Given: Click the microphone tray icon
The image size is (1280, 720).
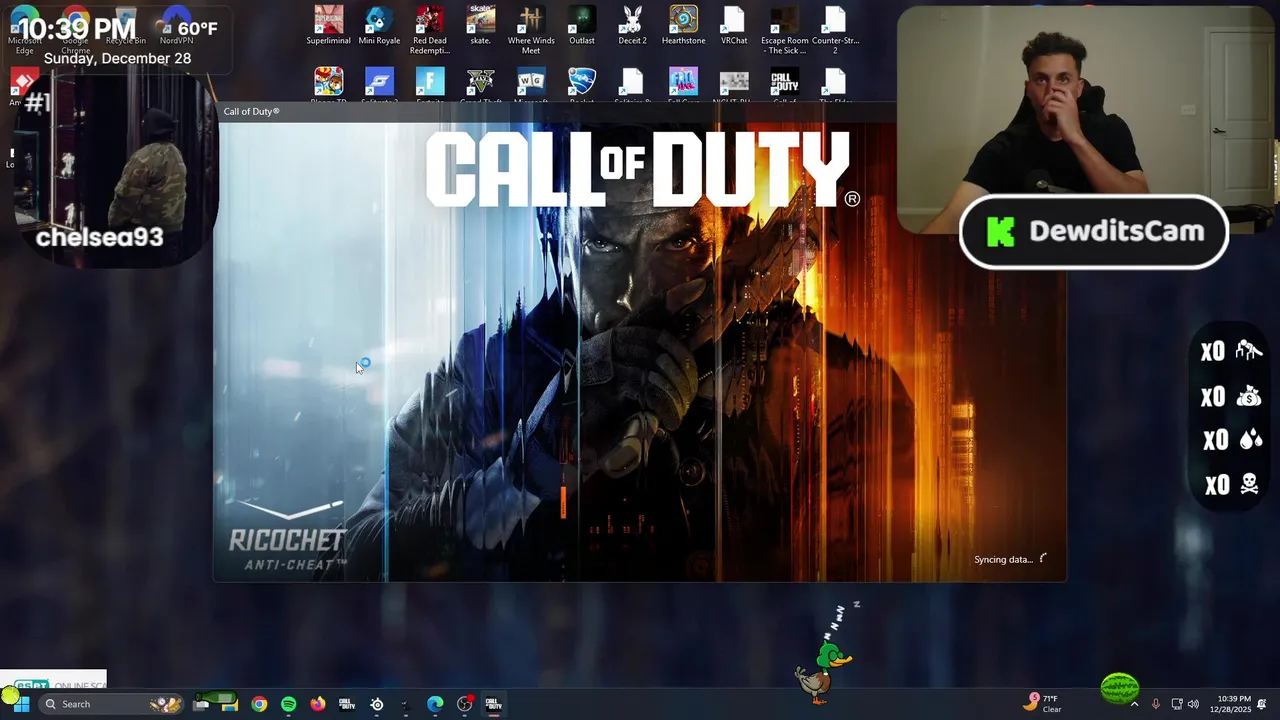Looking at the screenshot, I should (1156, 704).
